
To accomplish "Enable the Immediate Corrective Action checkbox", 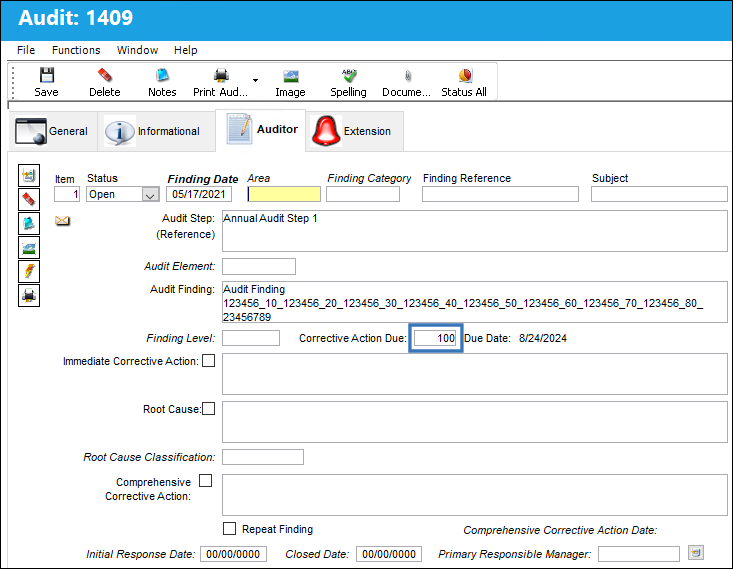I will coord(208,360).
